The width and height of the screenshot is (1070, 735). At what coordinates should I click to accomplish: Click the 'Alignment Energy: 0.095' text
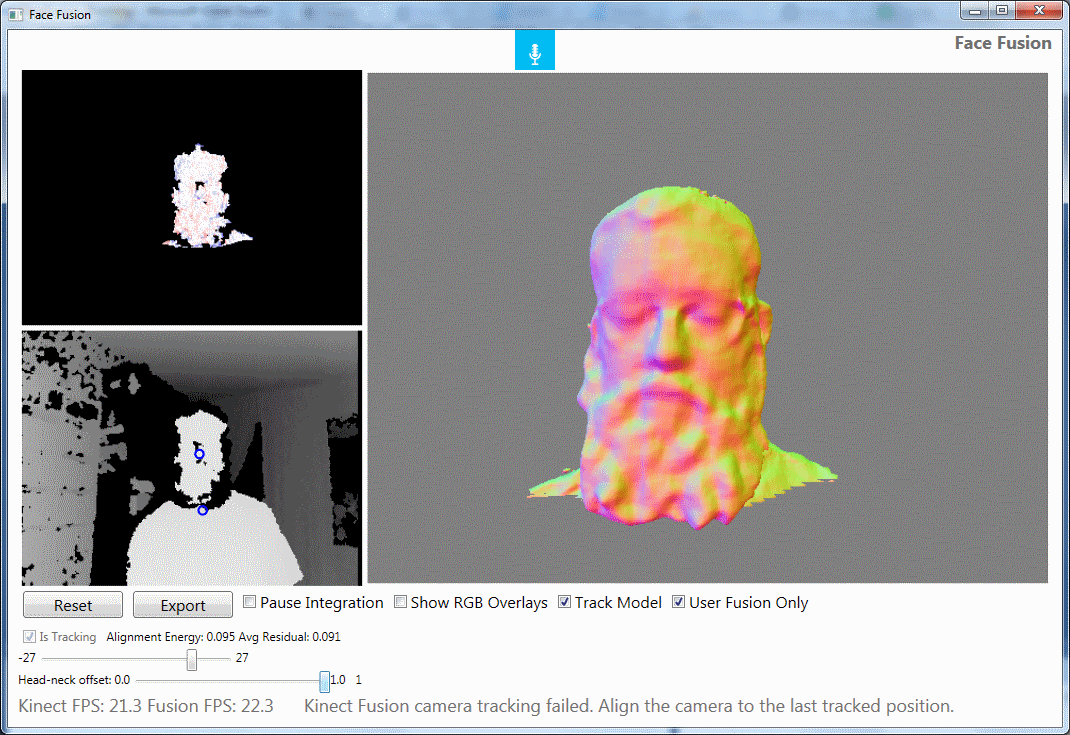pos(171,637)
